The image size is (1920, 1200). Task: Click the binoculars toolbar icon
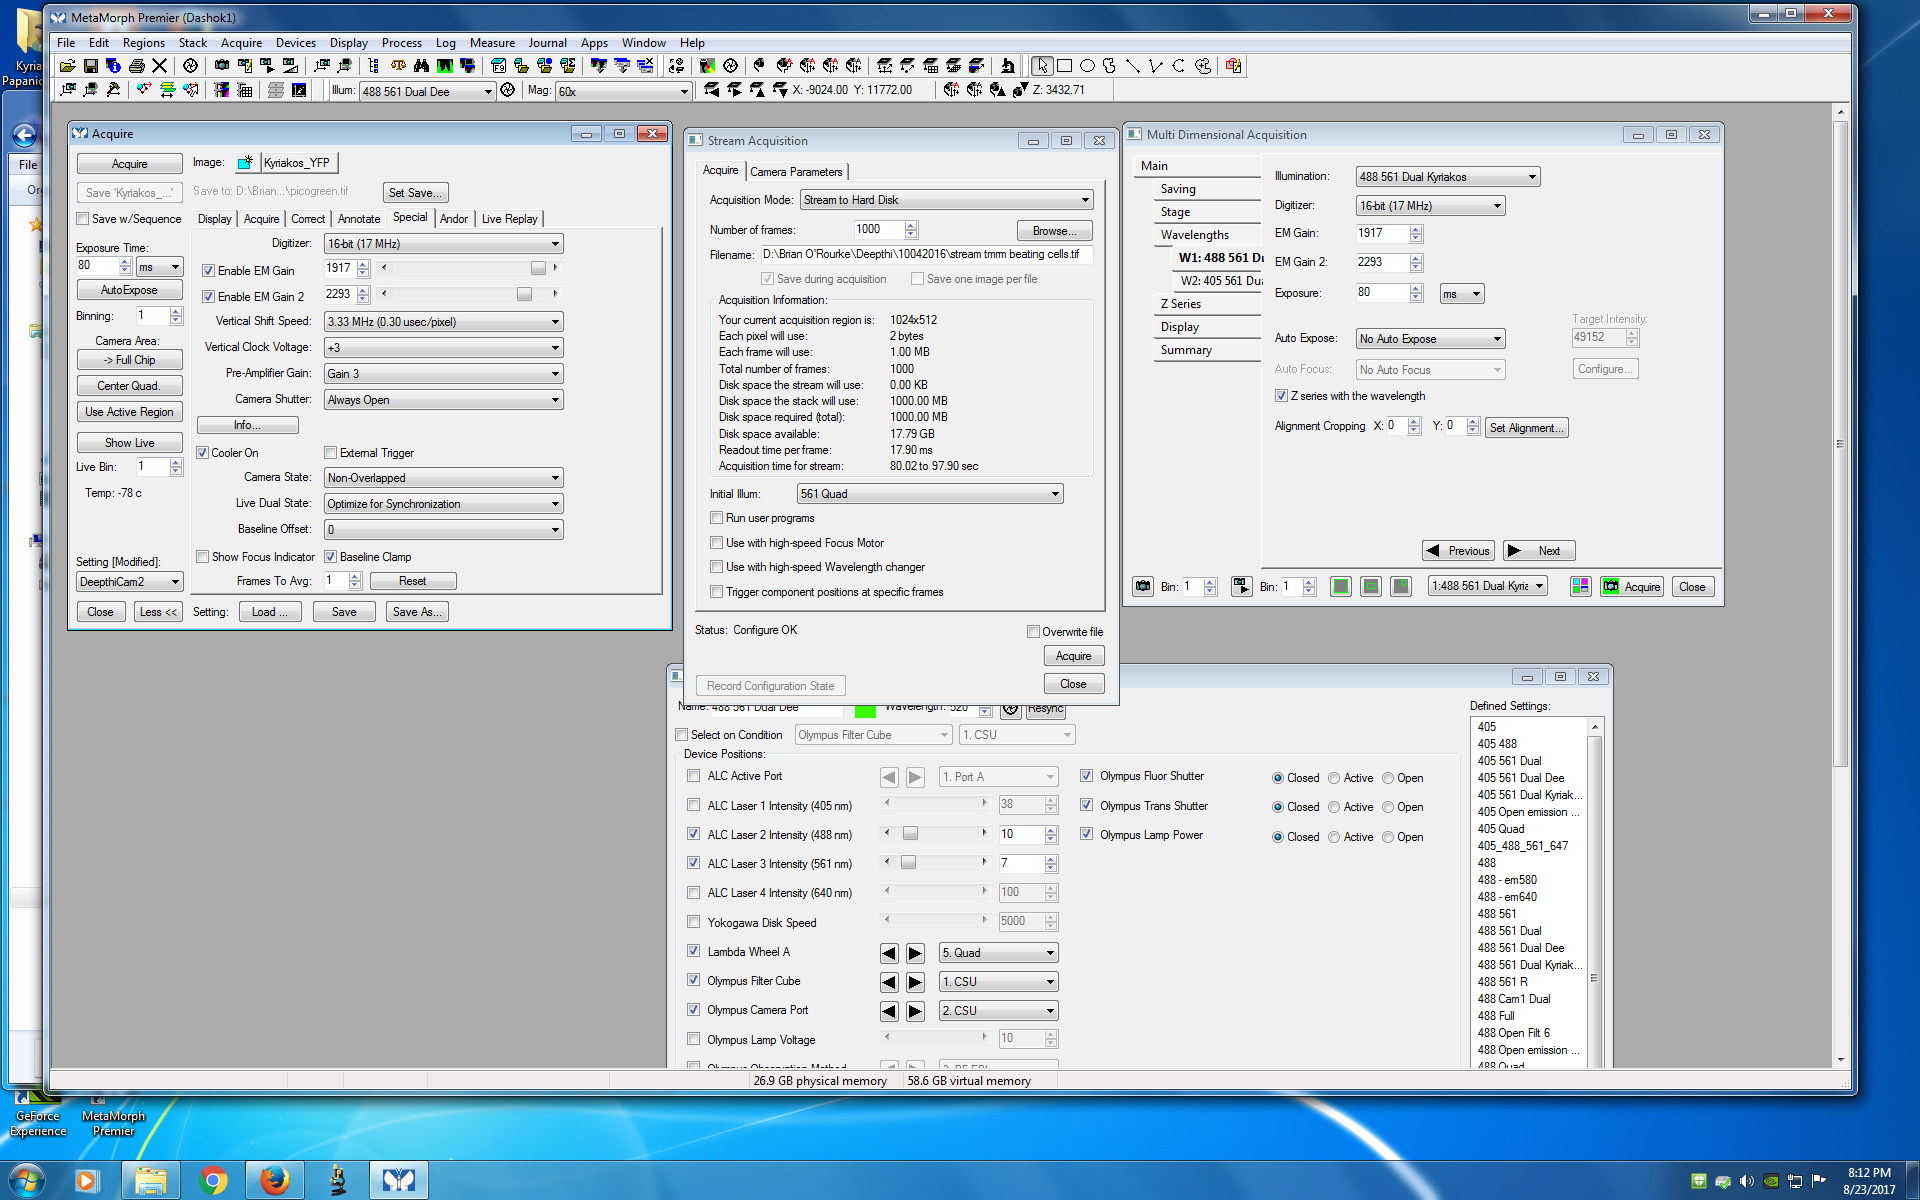(x=421, y=66)
